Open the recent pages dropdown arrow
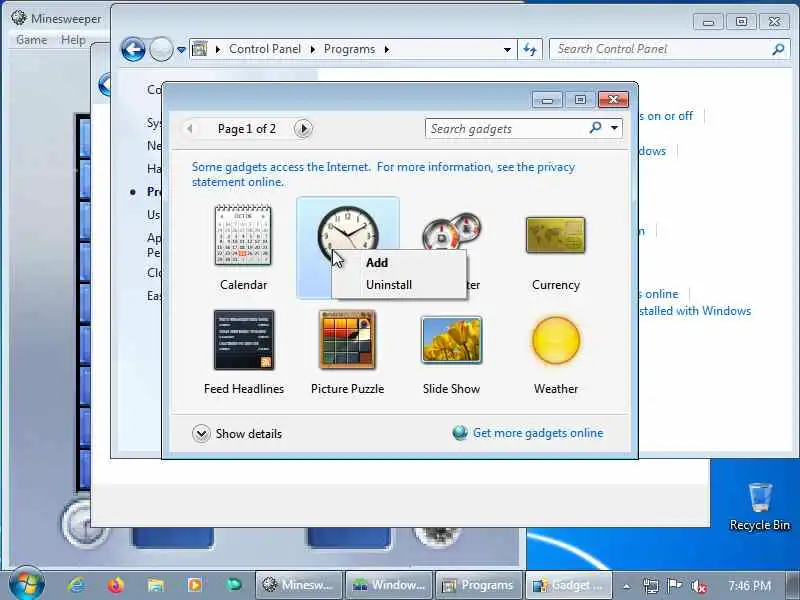 [181, 50]
